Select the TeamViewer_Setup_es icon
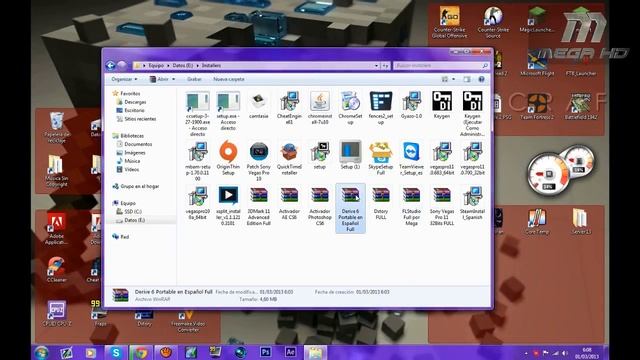 click(411, 158)
